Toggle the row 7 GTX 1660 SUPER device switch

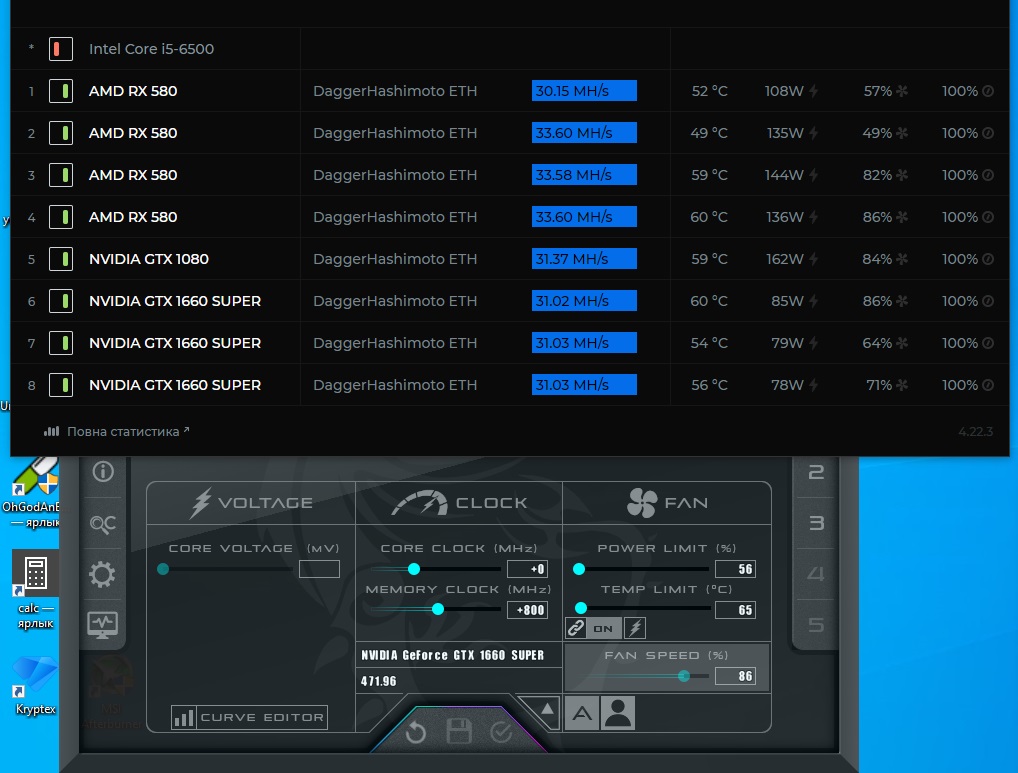pyautogui.click(x=61, y=343)
